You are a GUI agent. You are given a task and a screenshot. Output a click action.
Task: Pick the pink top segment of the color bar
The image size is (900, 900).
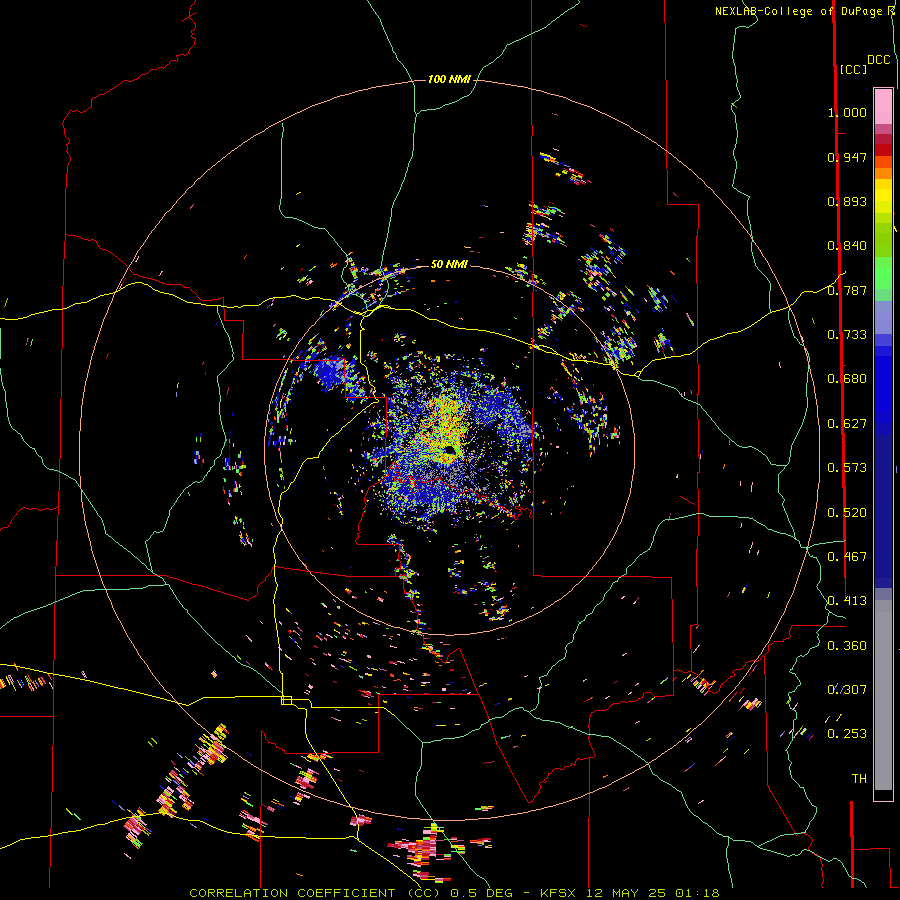[x=883, y=107]
